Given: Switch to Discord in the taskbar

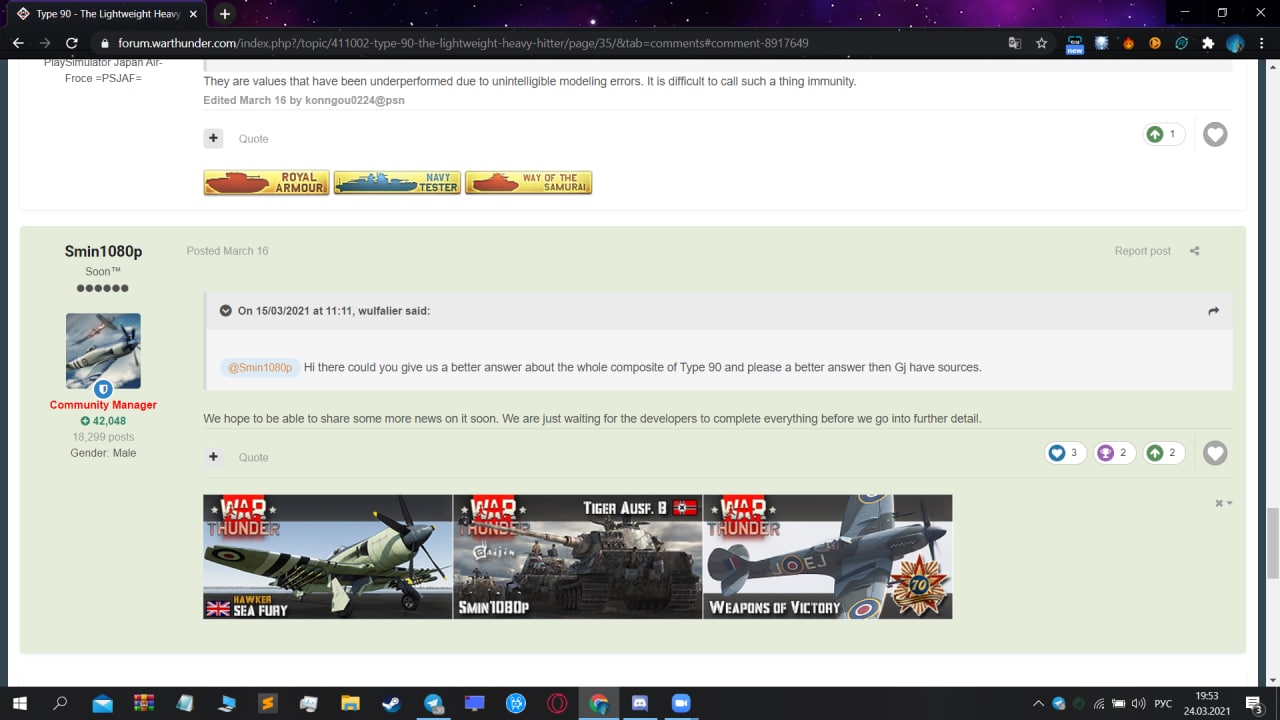Looking at the screenshot, I should point(640,703).
